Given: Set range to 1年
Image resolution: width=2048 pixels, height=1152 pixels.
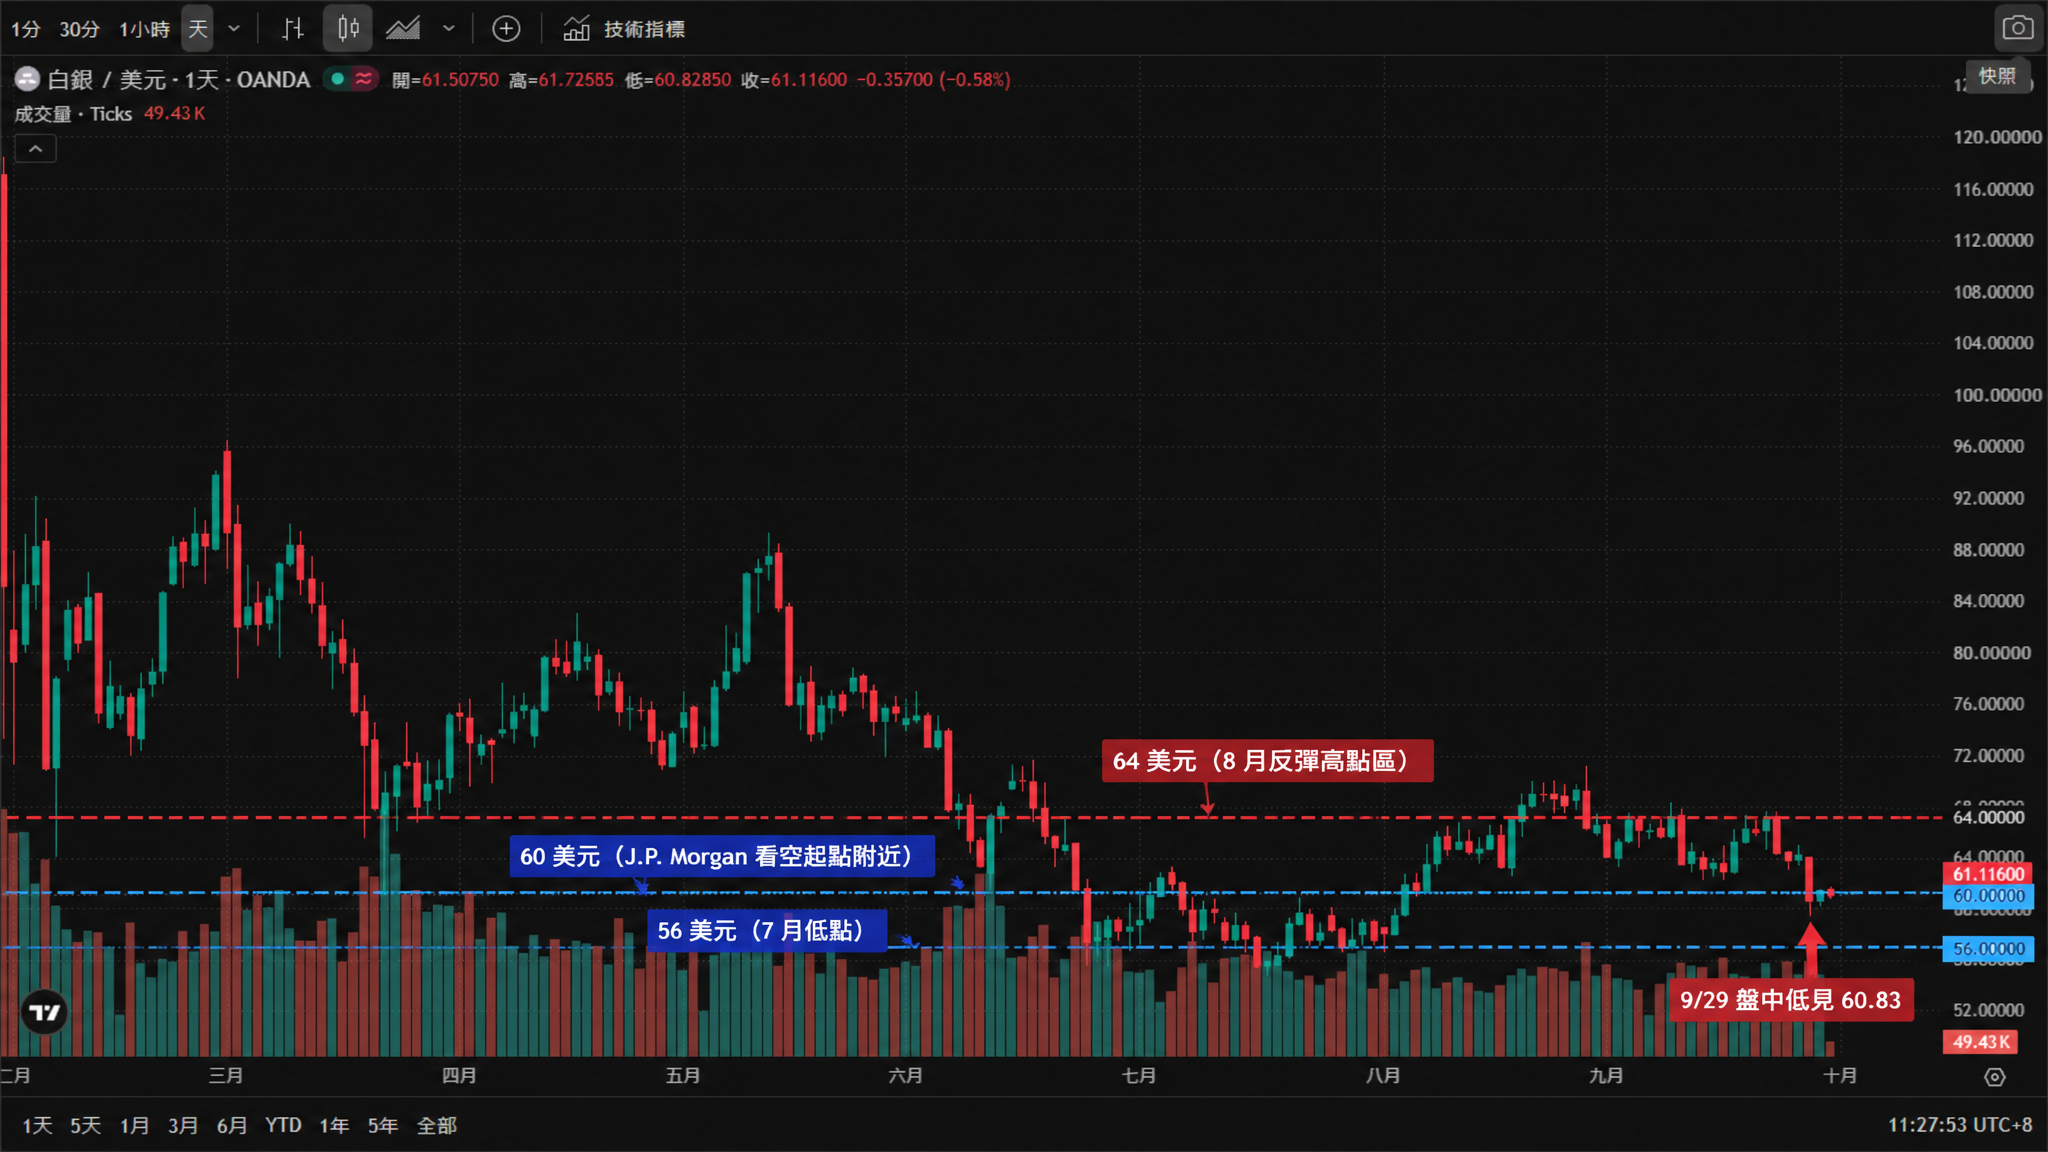Looking at the screenshot, I should tap(334, 1125).
